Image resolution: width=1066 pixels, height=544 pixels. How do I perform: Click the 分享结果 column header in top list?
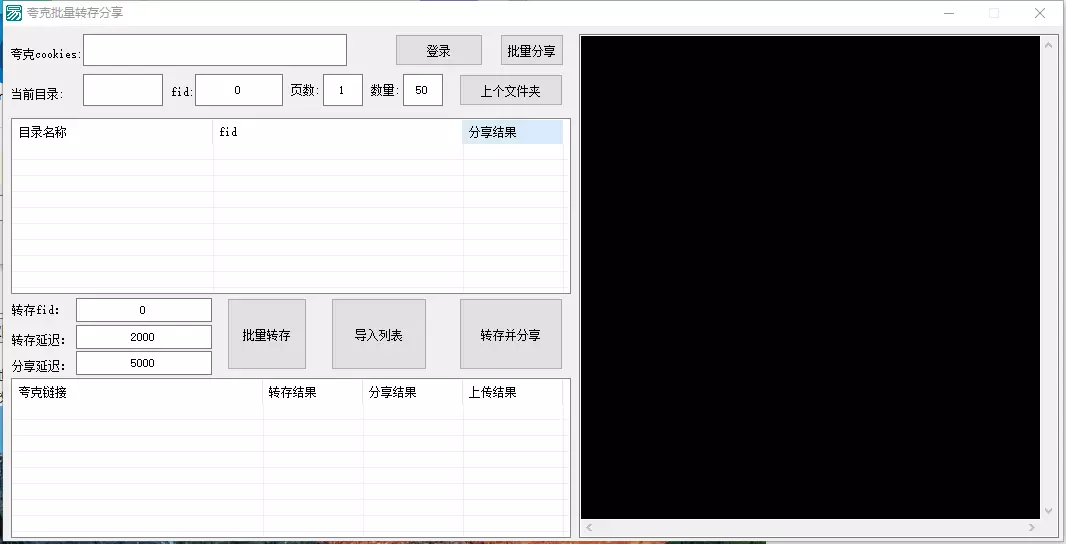pos(512,132)
